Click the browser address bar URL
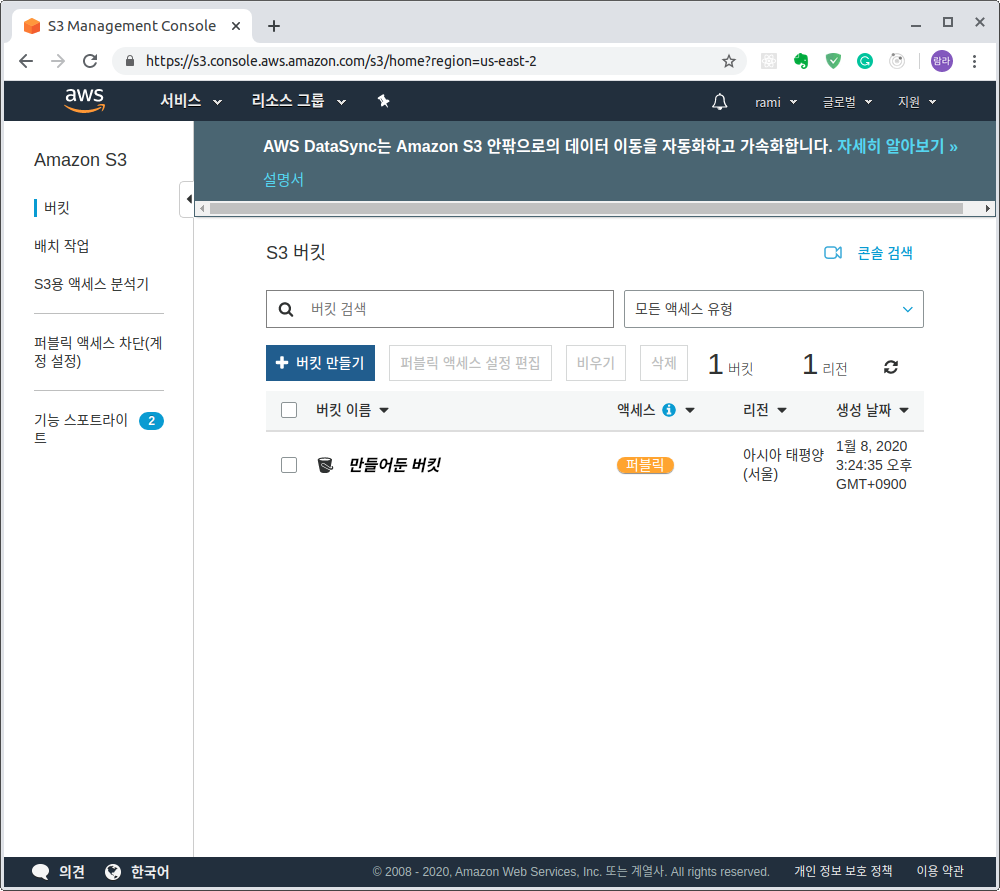This screenshot has height=891, width=1000. point(341,61)
